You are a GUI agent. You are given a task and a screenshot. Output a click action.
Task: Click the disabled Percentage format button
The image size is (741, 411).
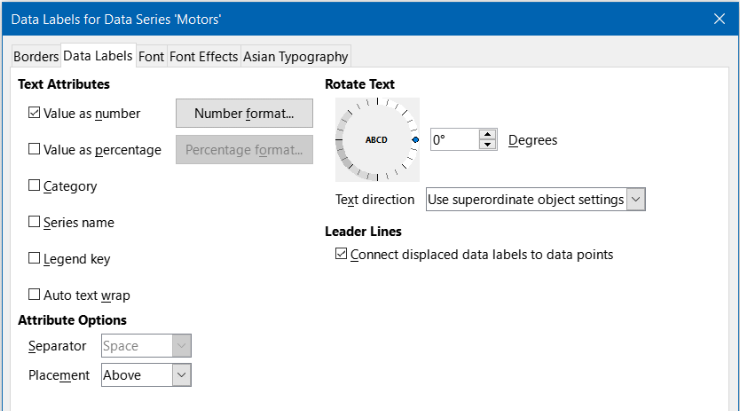click(x=244, y=150)
